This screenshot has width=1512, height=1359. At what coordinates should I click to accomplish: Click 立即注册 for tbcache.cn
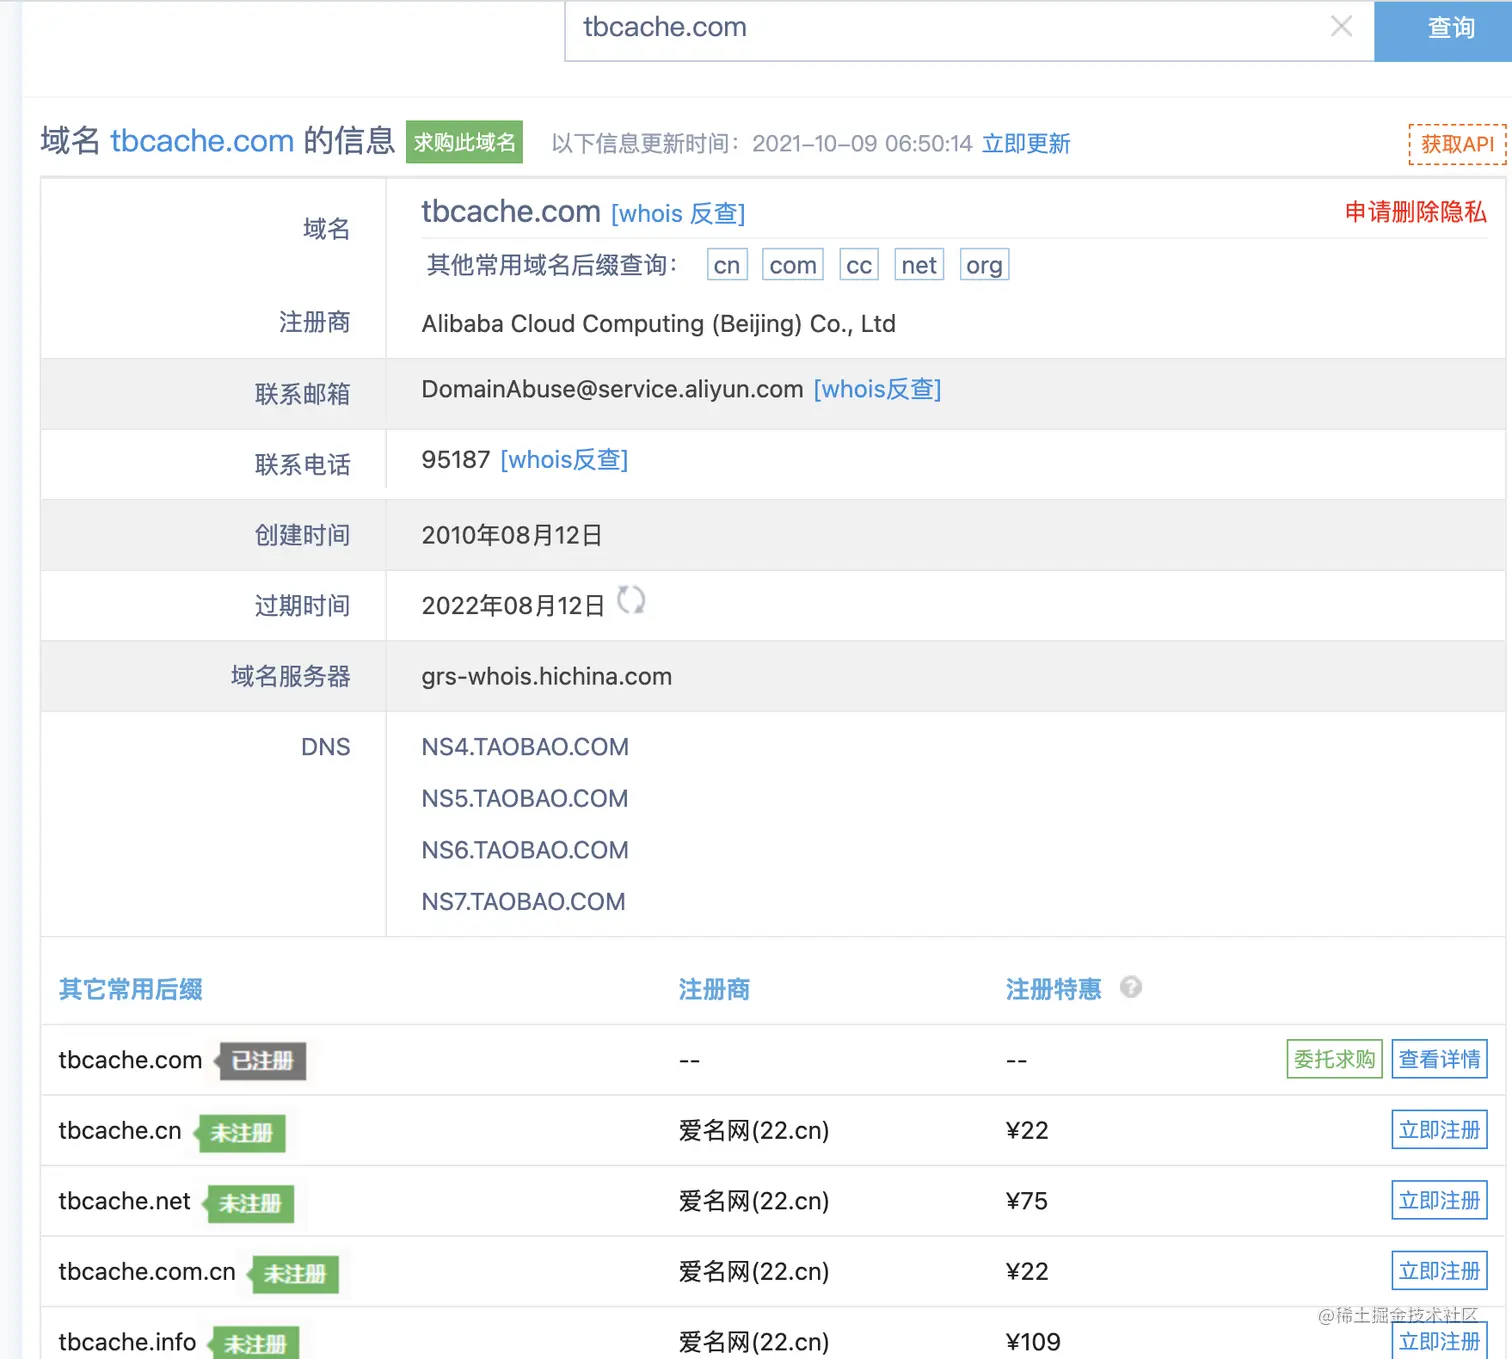point(1440,1130)
